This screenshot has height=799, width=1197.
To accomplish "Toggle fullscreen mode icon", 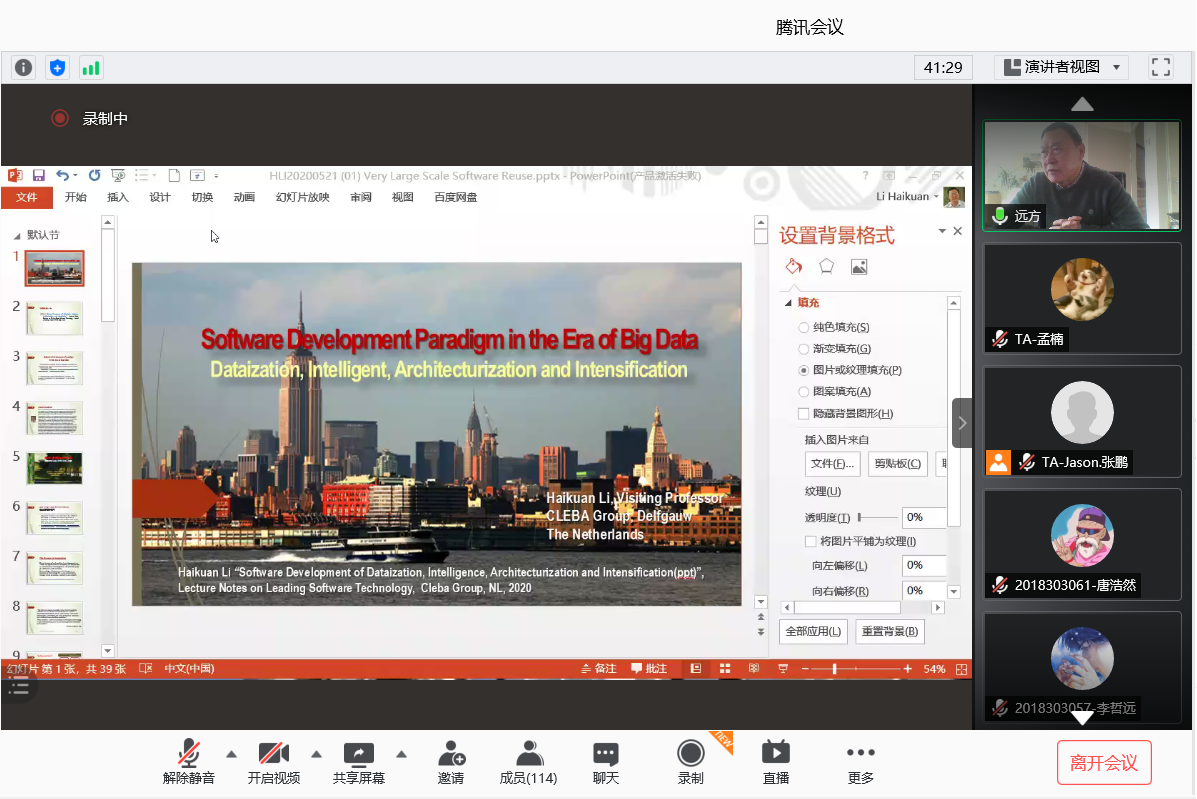I will [1160, 67].
